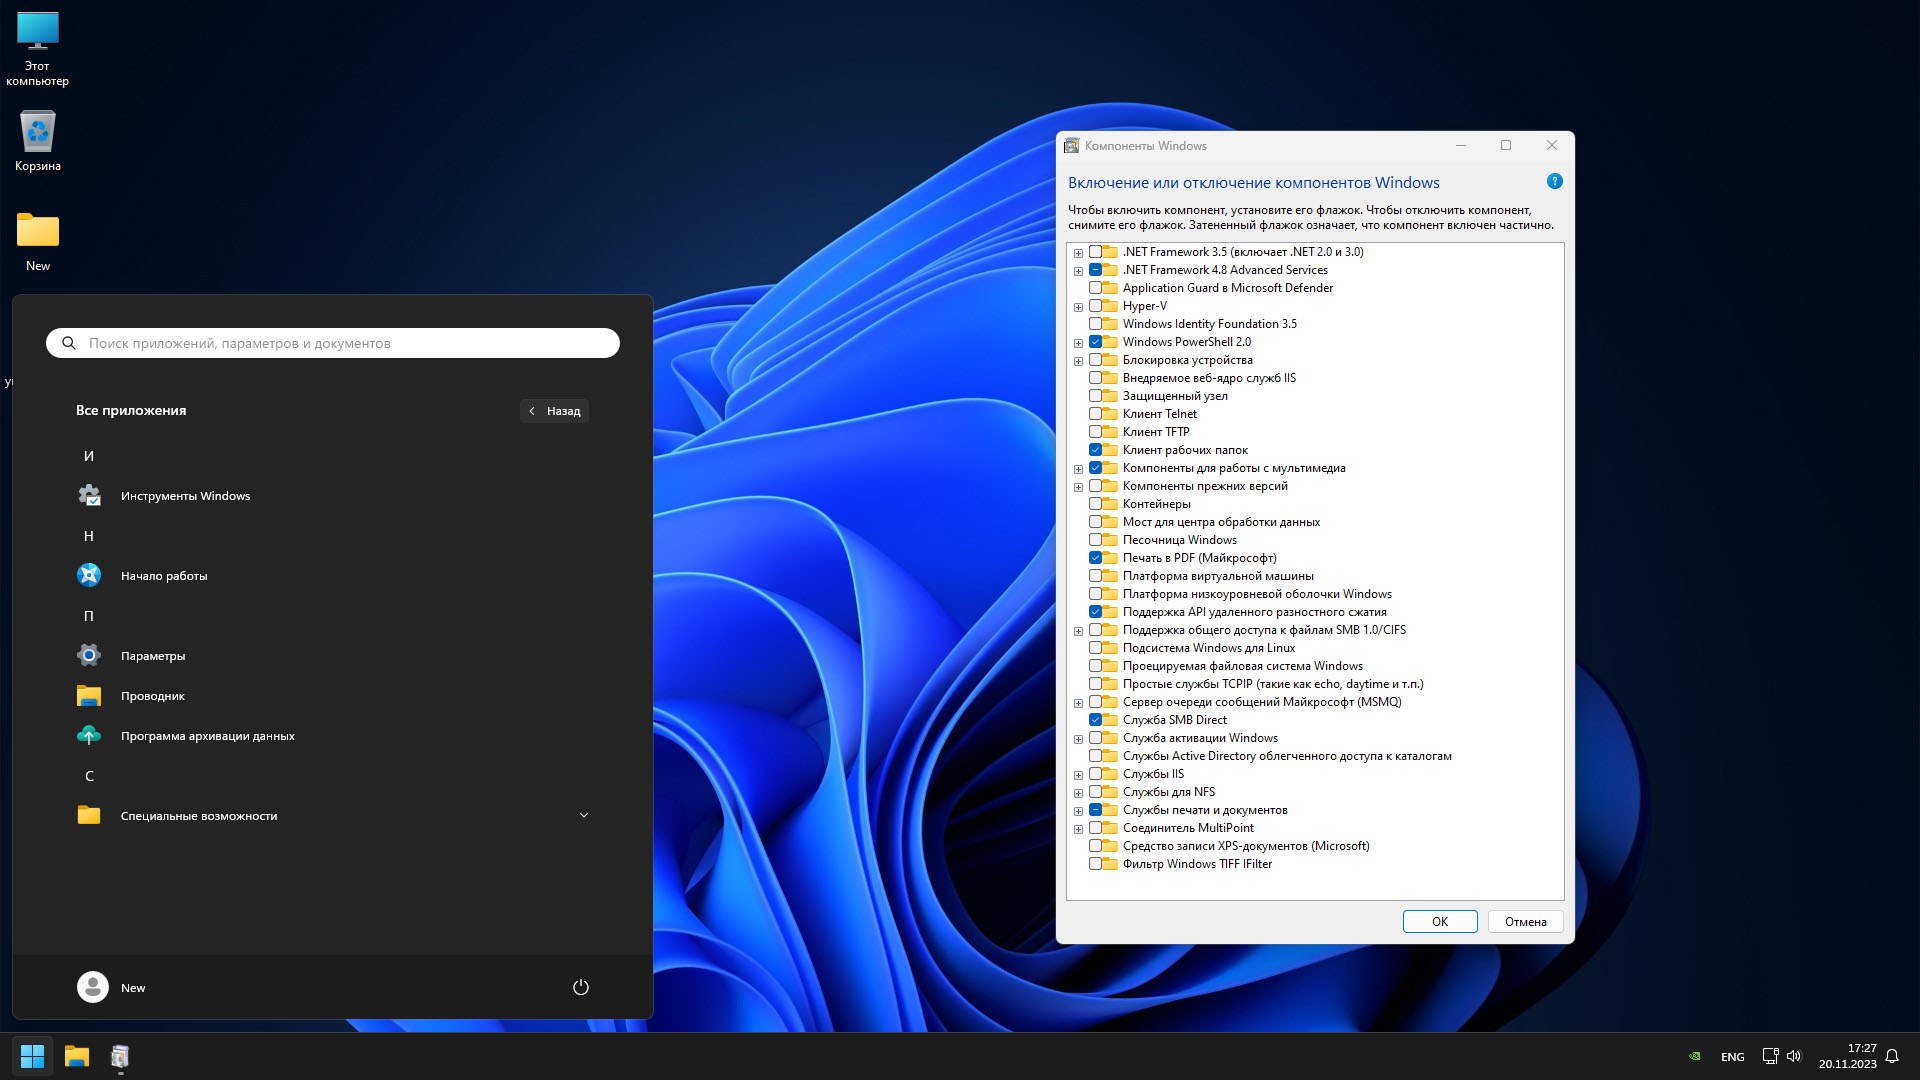
Task: Select Клиент Telnet list item
Action: 1159,414
